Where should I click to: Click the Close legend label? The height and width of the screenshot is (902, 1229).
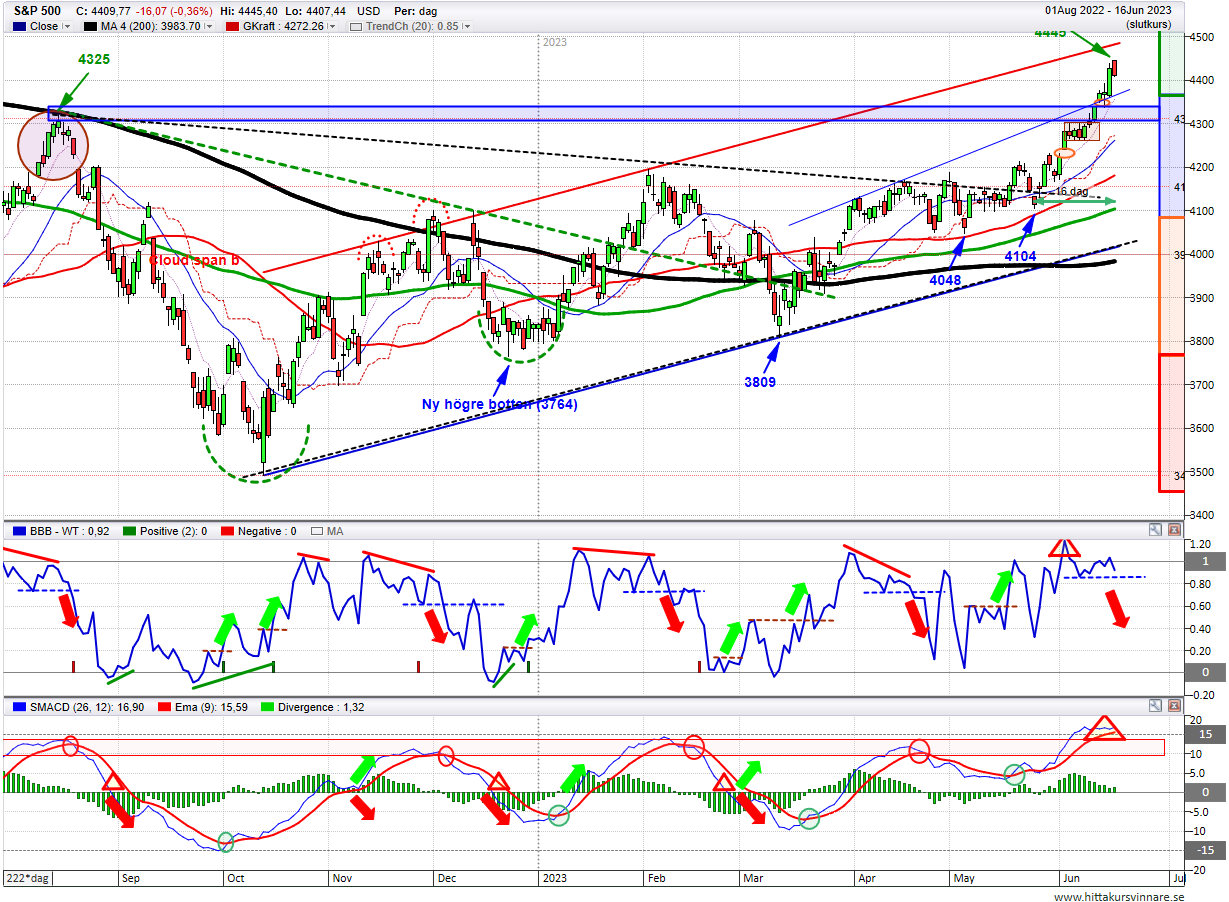tap(44, 27)
